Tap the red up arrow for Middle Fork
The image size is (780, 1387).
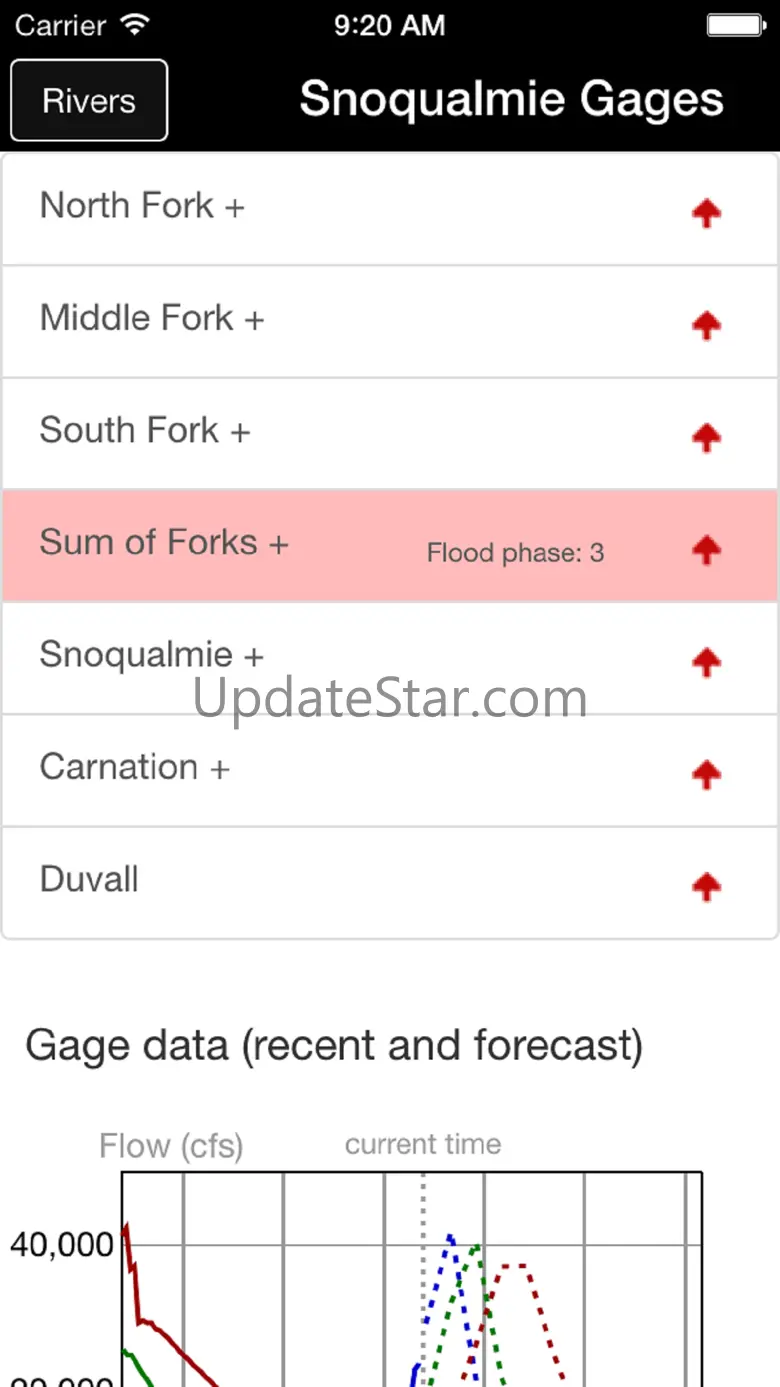coord(706,324)
